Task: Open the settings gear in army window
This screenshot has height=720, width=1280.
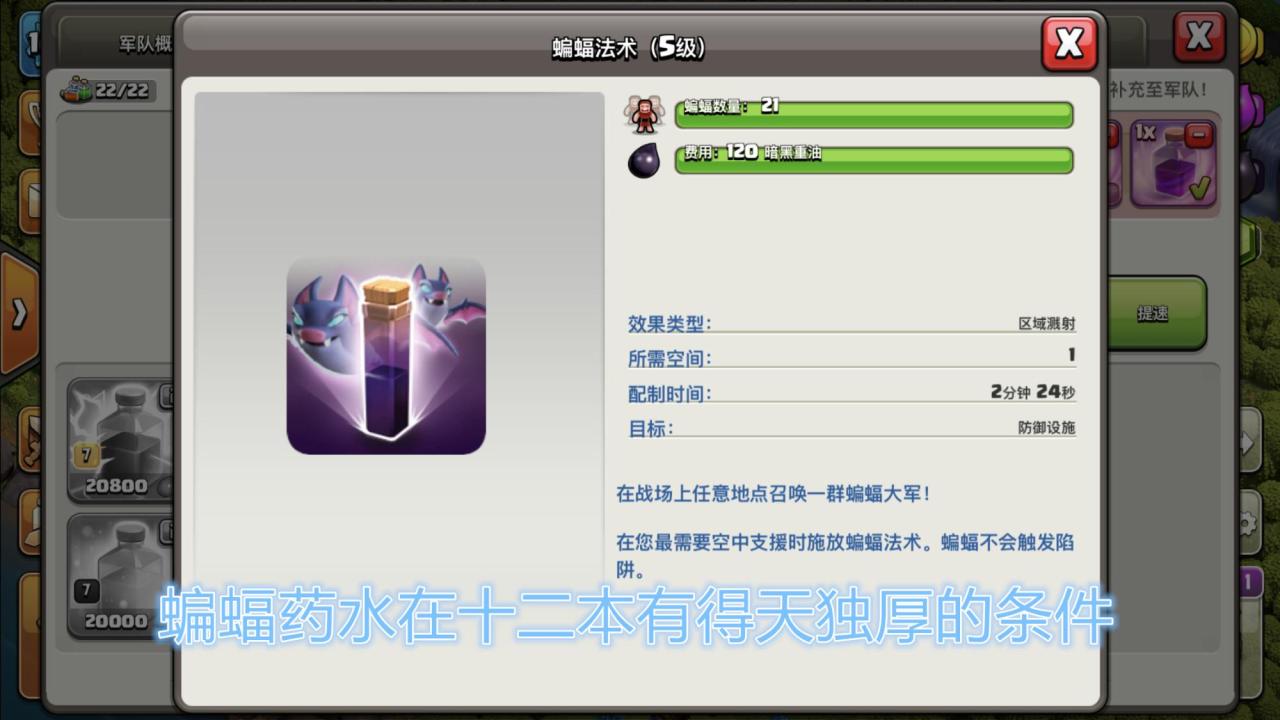Action: (1247, 522)
